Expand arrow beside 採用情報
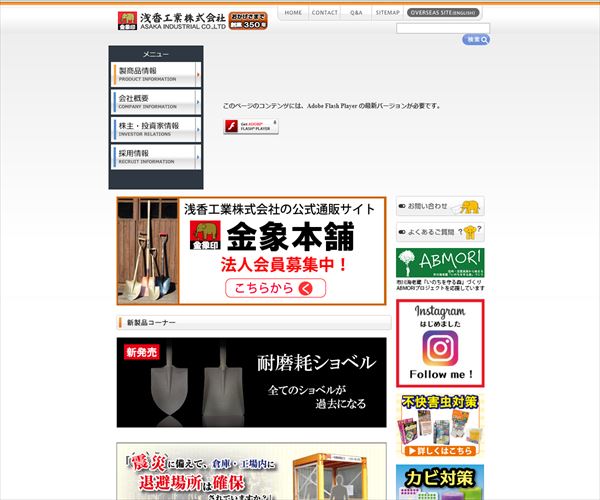Image resolution: width=600 pixels, height=500 pixels. click(x=198, y=157)
